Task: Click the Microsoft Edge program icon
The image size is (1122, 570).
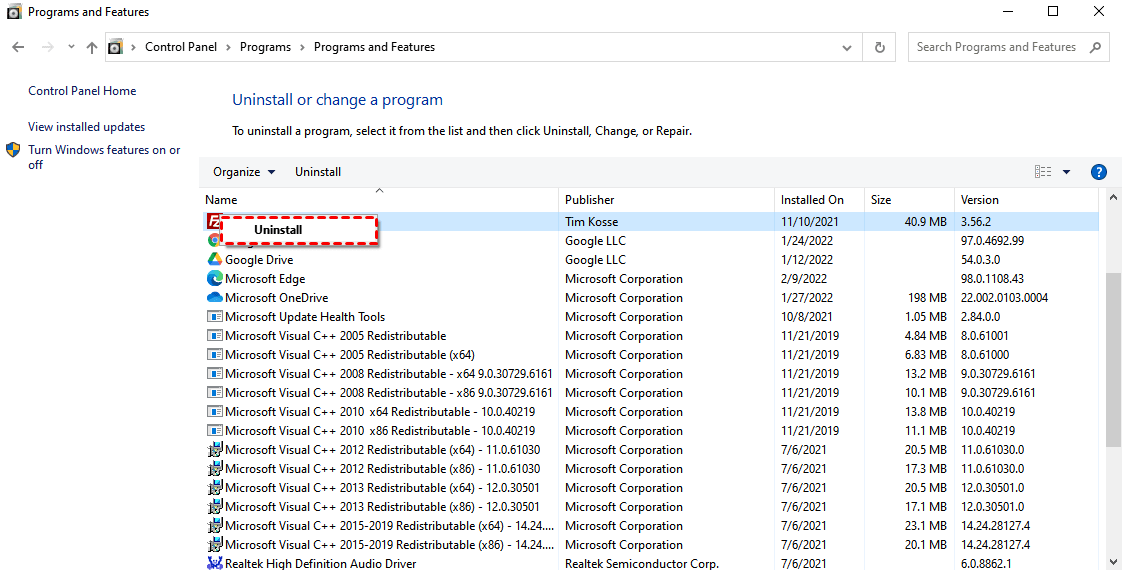Action: click(x=214, y=279)
